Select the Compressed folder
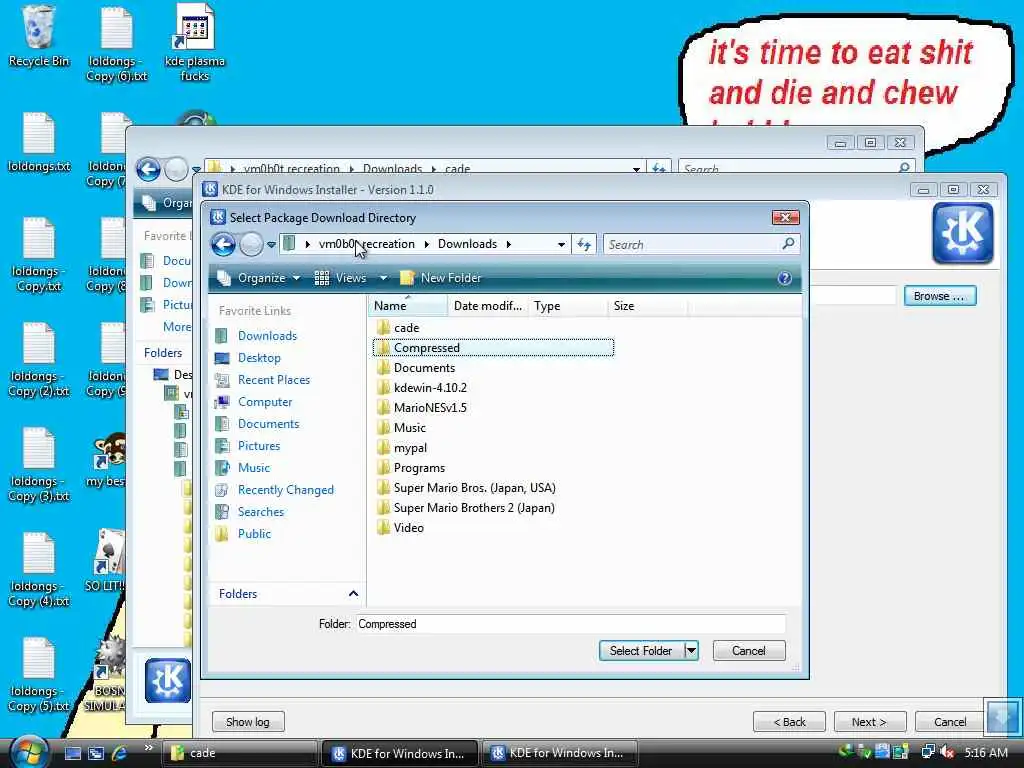 (x=493, y=348)
